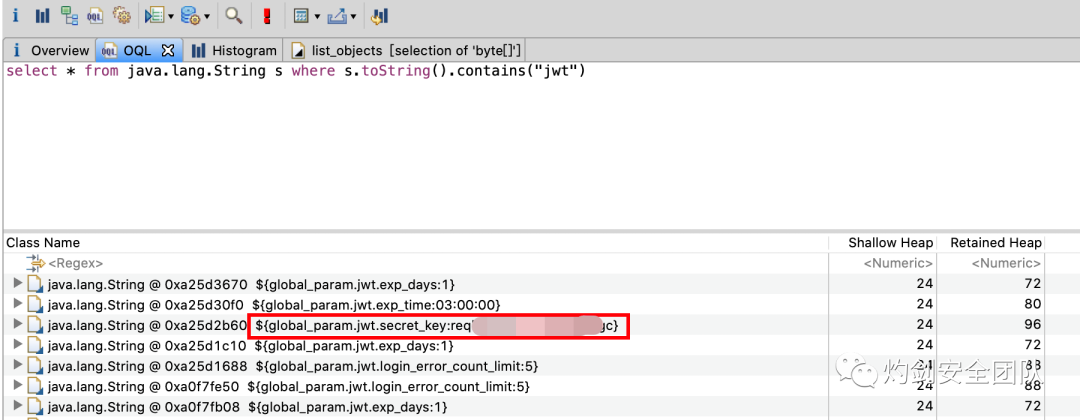Screen dimensions: 1080x420
Task: Click the object icon of row 0xa0f7fe50
Action: (x=35, y=386)
